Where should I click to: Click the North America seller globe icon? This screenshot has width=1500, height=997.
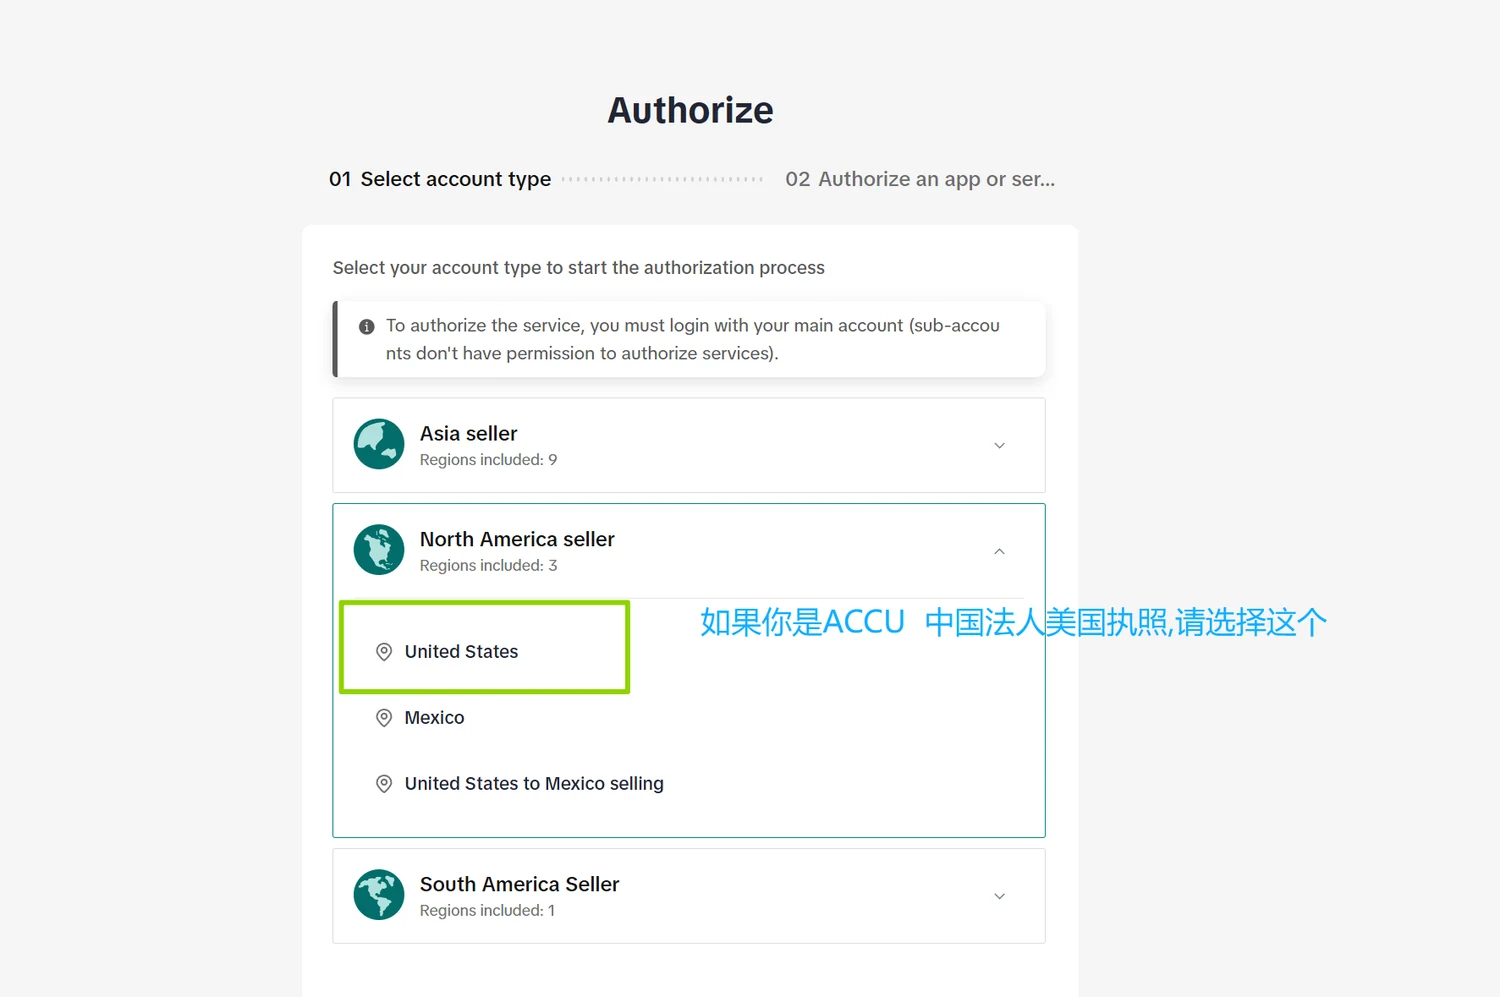click(379, 550)
